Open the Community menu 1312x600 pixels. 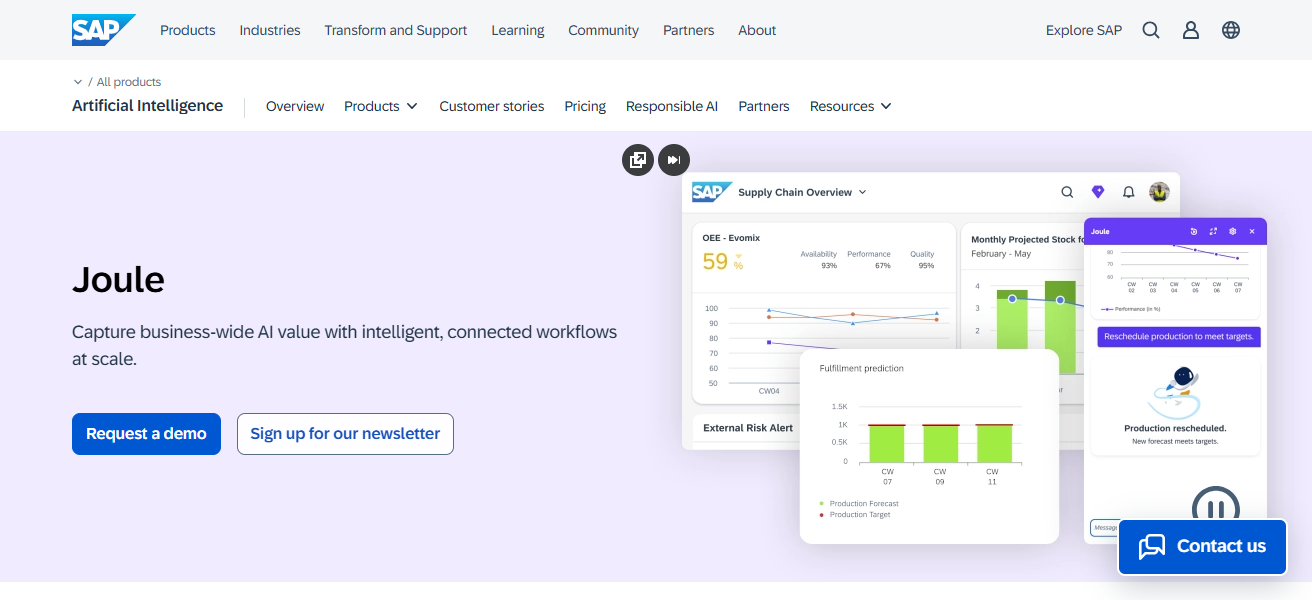[604, 30]
